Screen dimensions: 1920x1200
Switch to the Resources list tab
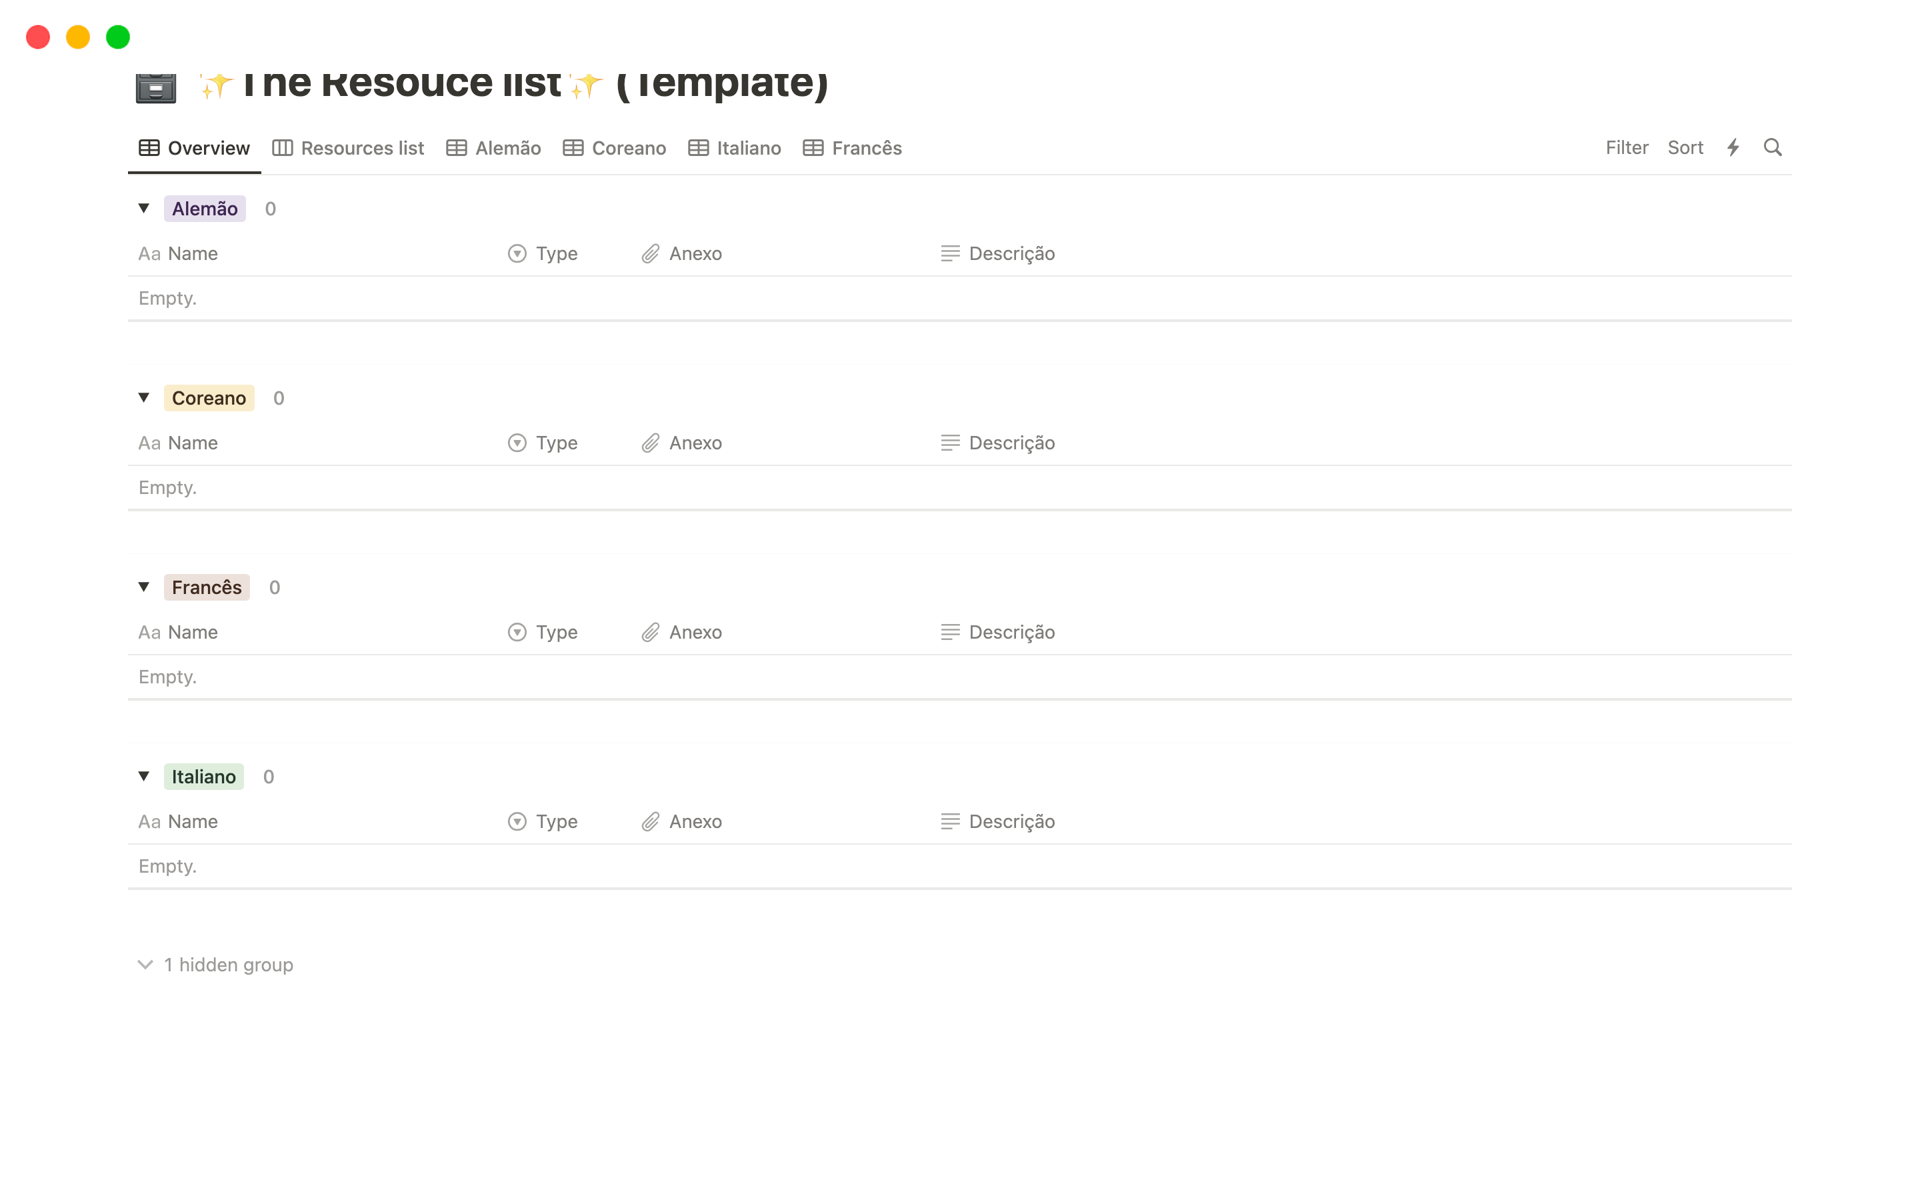347,148
